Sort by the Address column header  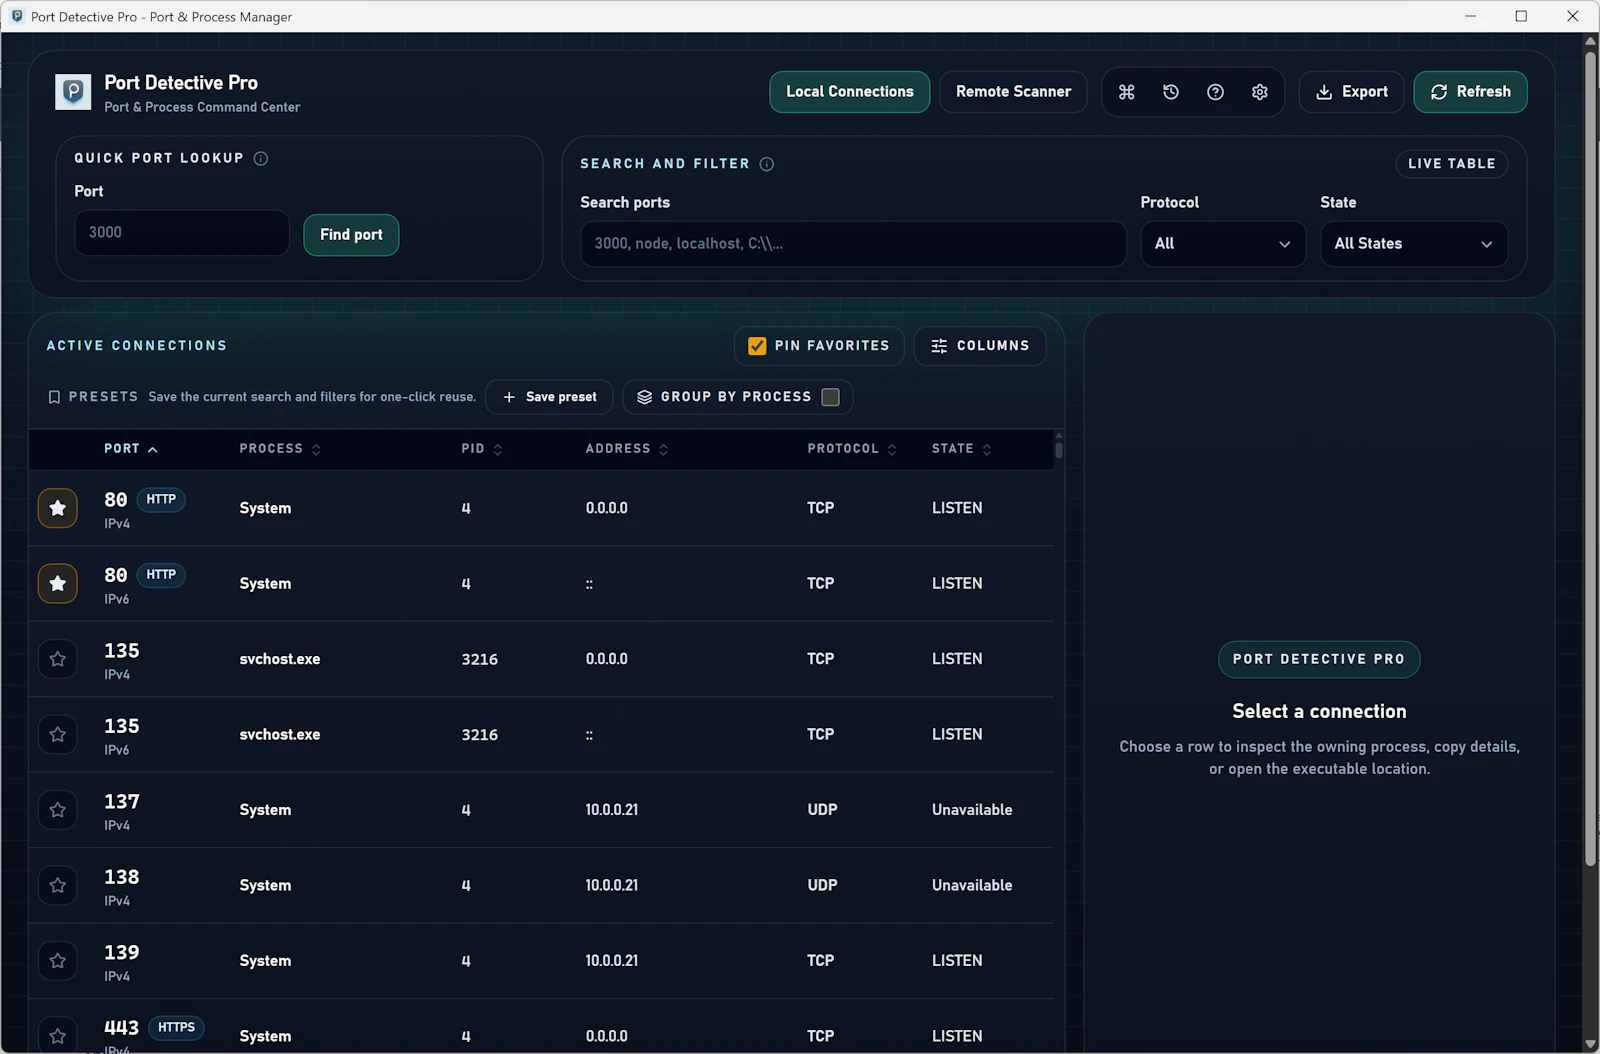tap(627, 449)
